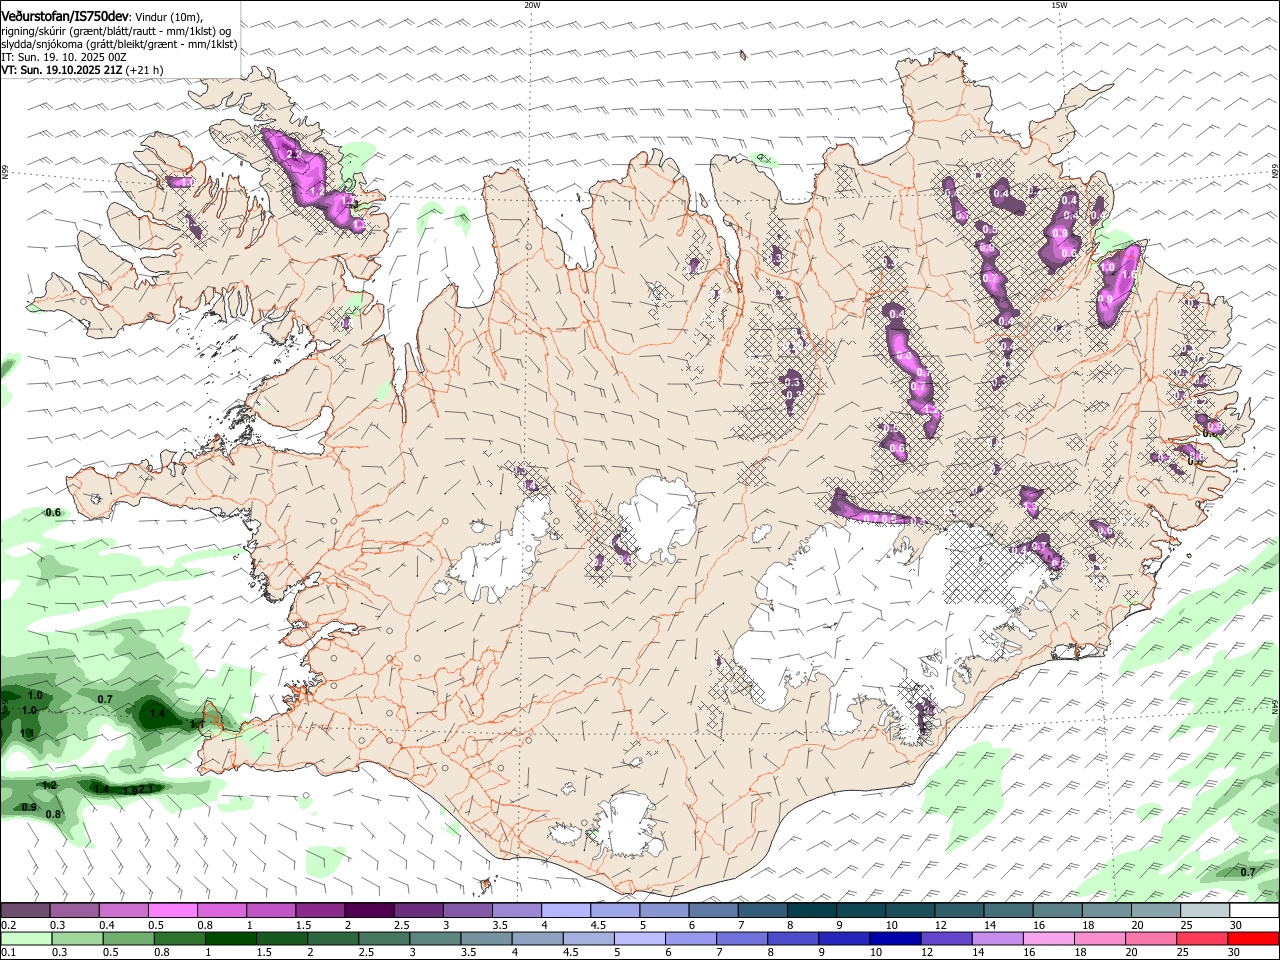This screenshot has height=960, width=1280.
Task: Click the pink rain swatch between 18 and 20
Action: click(x=1100, y=938)
